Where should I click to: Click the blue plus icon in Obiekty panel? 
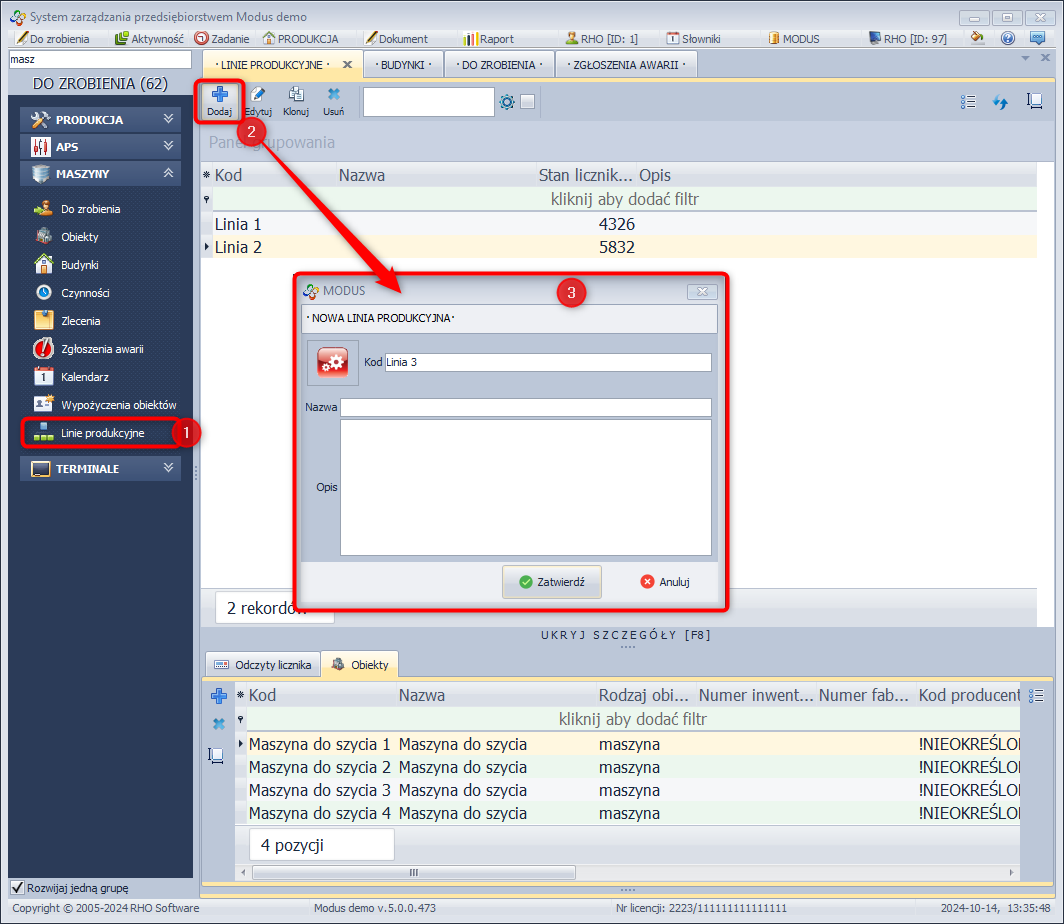click(218, 696)
